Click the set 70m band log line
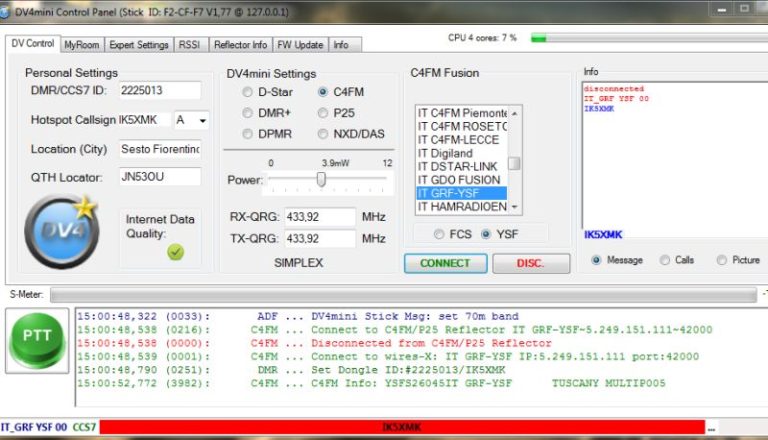 pyautogui.click(x=298, y=317)
